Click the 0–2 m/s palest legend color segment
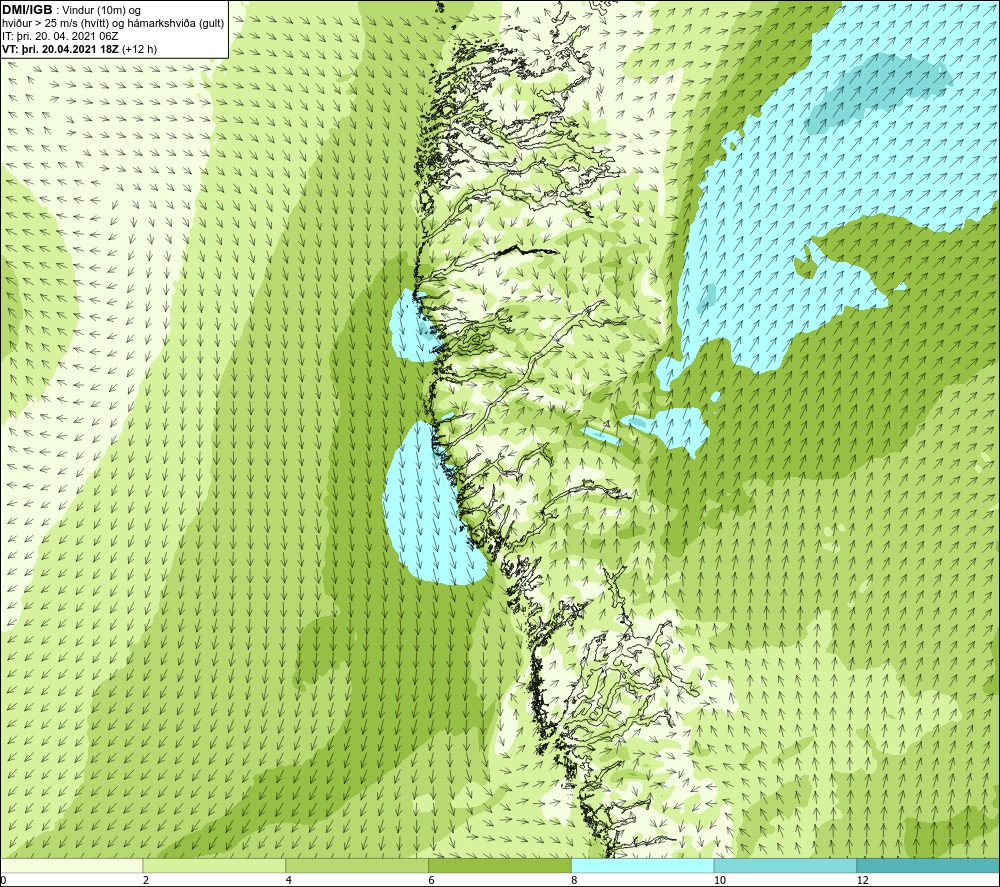1000x887 pixels. pyautogui.click(x=71, y=865)
